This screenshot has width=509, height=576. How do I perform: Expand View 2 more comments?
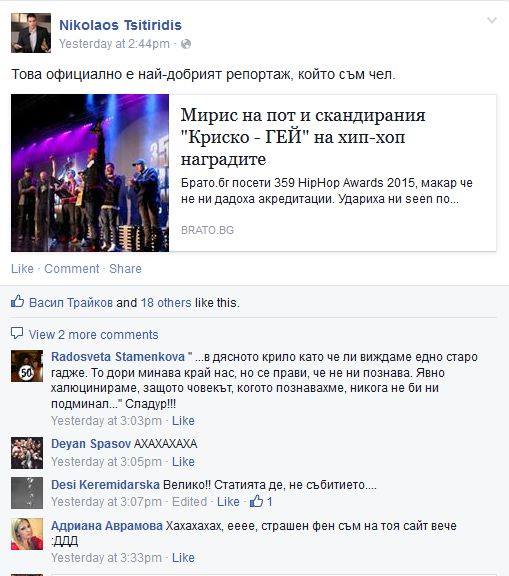point(93,335)
